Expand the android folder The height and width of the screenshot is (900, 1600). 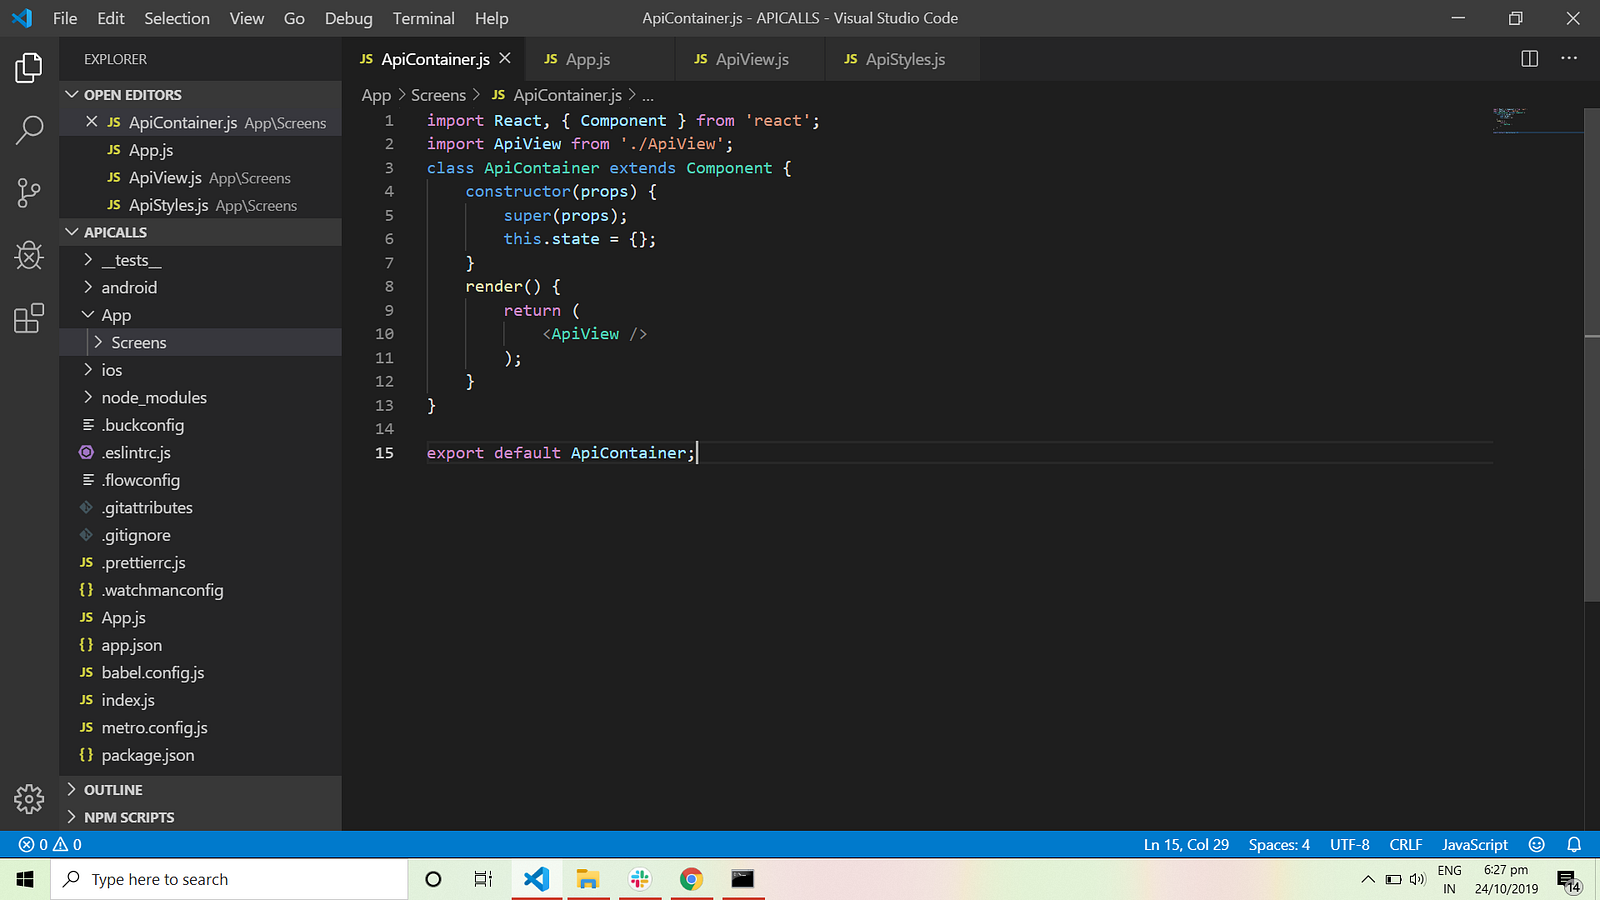[x=200, y=287]
